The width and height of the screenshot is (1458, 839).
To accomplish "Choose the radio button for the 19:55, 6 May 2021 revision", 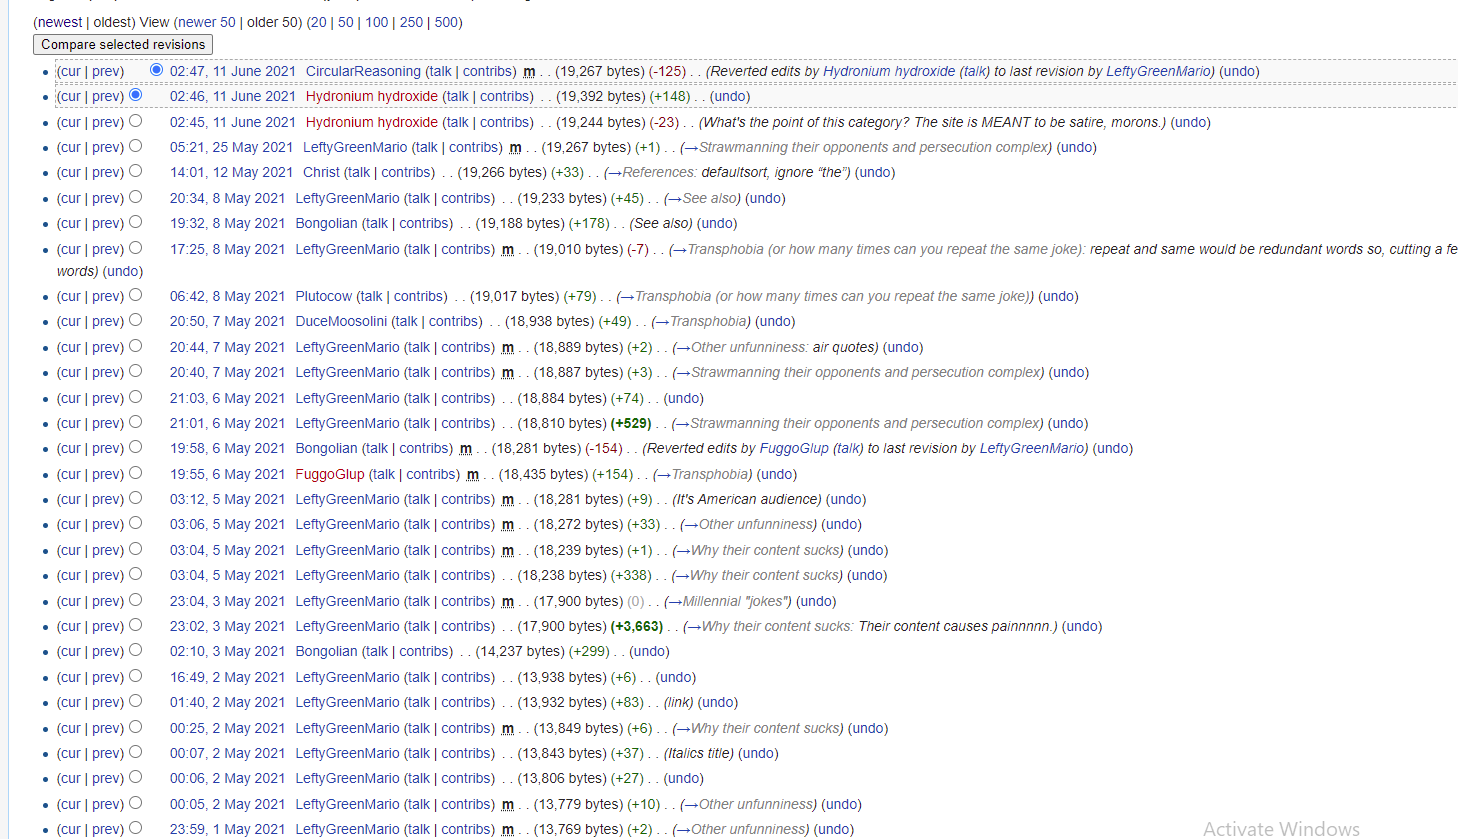I will tap(135, 473).
